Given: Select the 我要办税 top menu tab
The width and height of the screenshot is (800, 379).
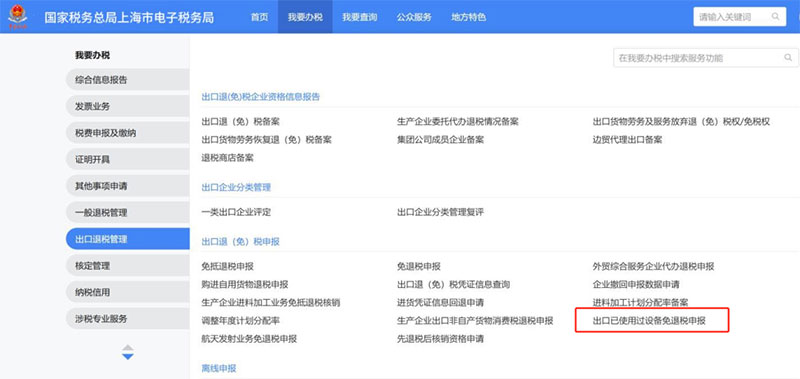Looking at the screenshot, I should 305,17.
